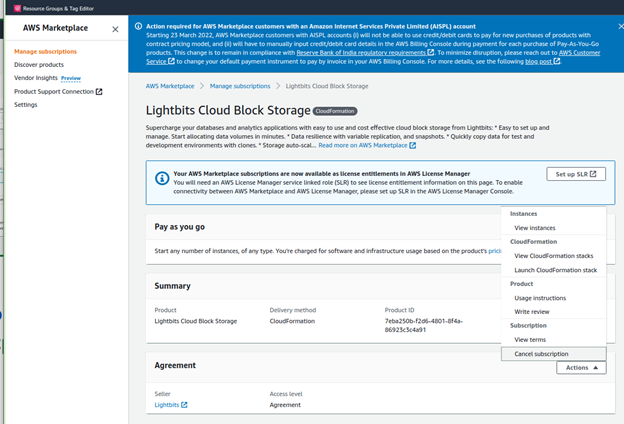624x424 pixels.
Task: Click the Pay as you go heading
Action: 179,227
